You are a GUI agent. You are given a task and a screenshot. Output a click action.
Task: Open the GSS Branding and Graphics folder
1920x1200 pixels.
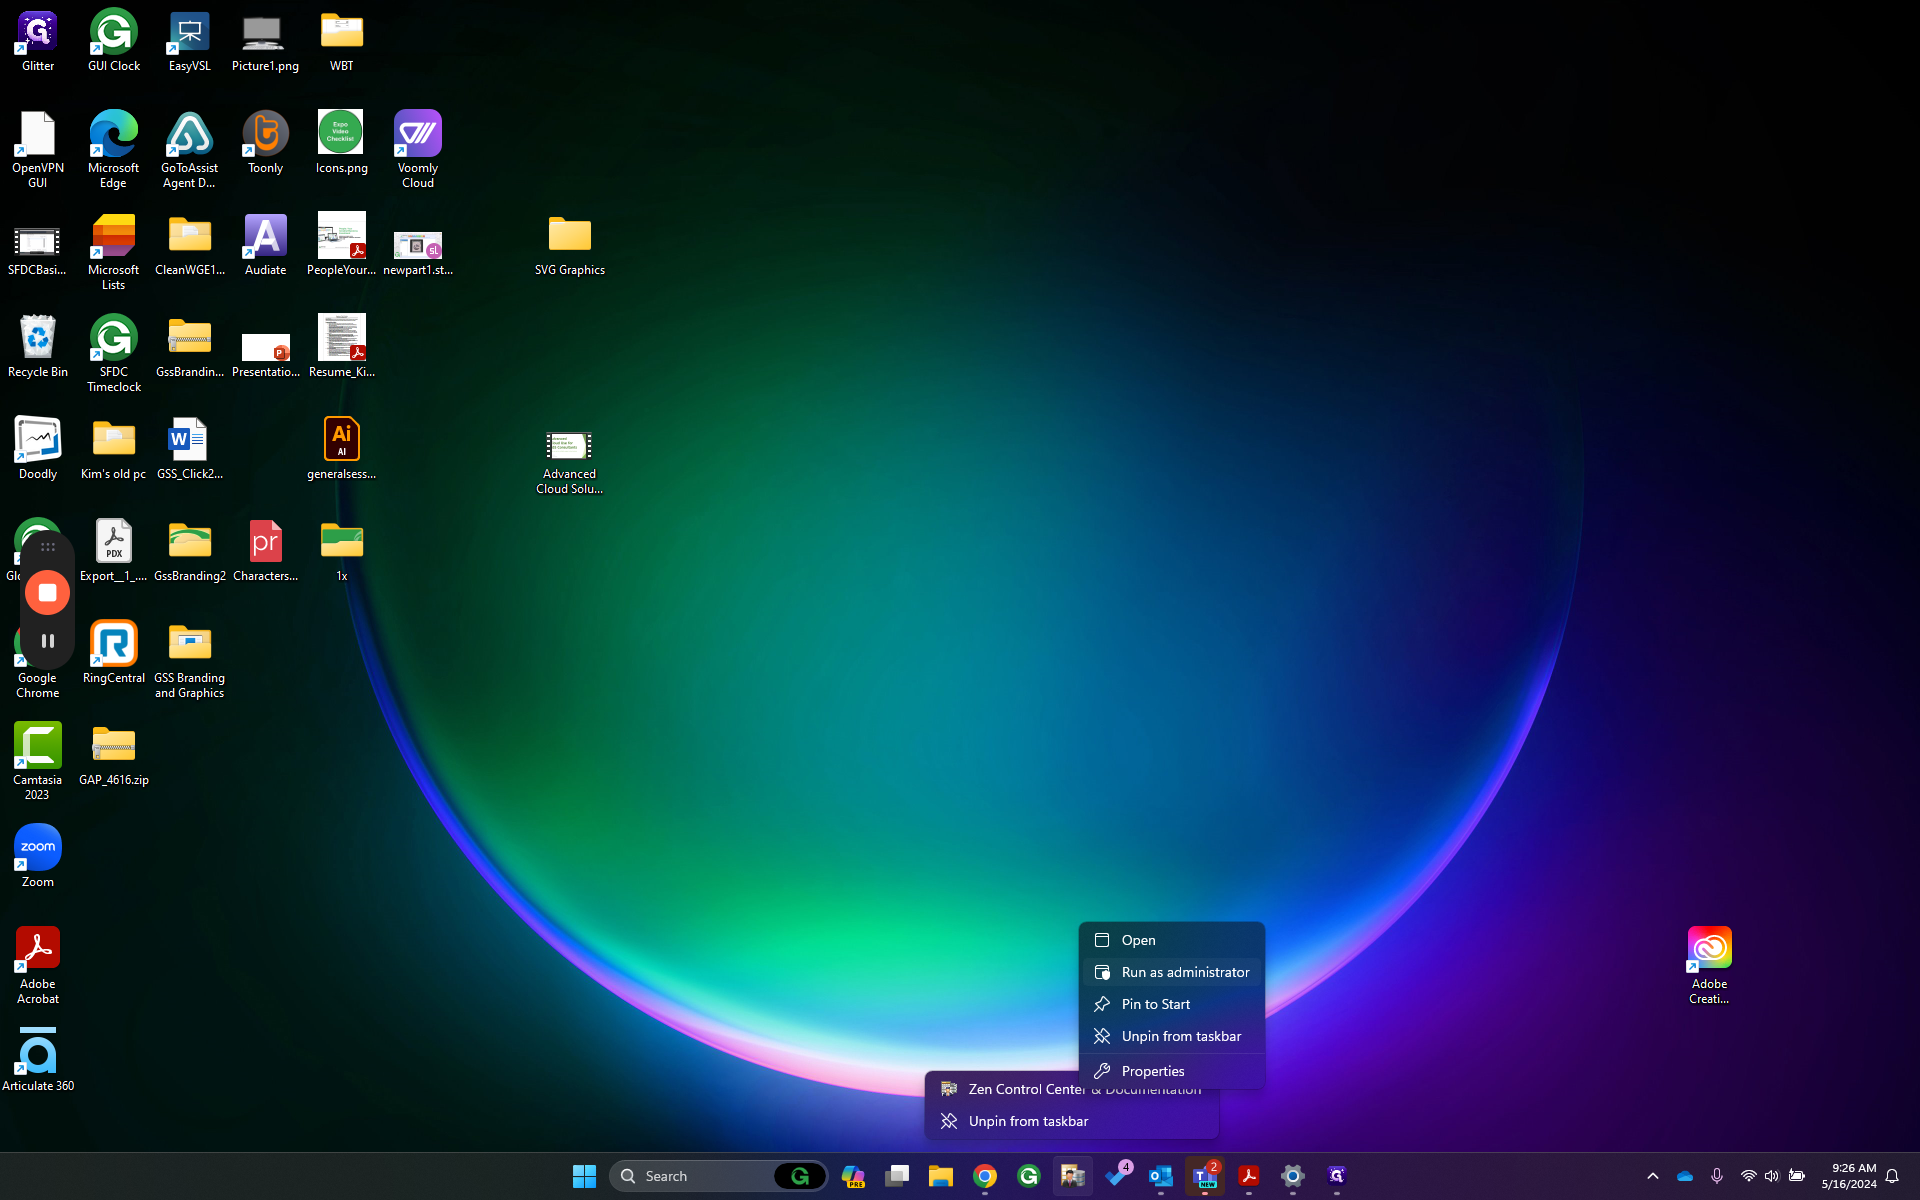coord(190,660)
